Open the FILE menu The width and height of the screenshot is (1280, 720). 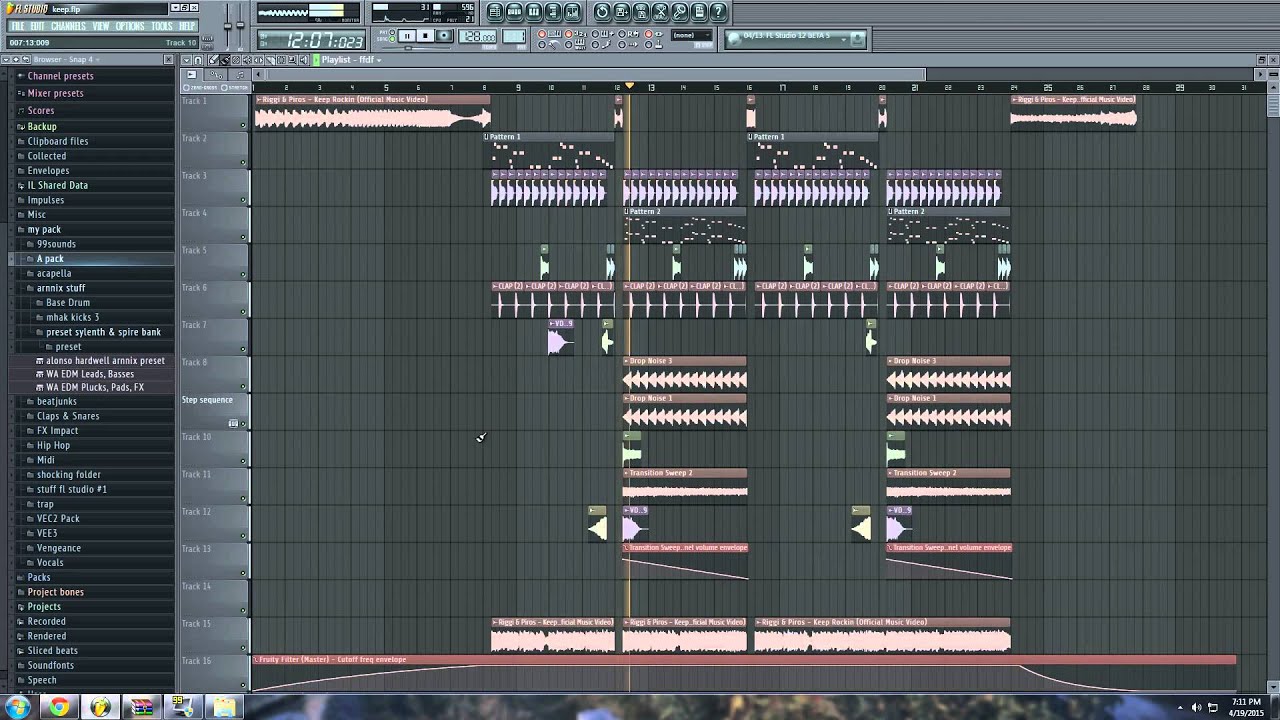pos(17,26)
